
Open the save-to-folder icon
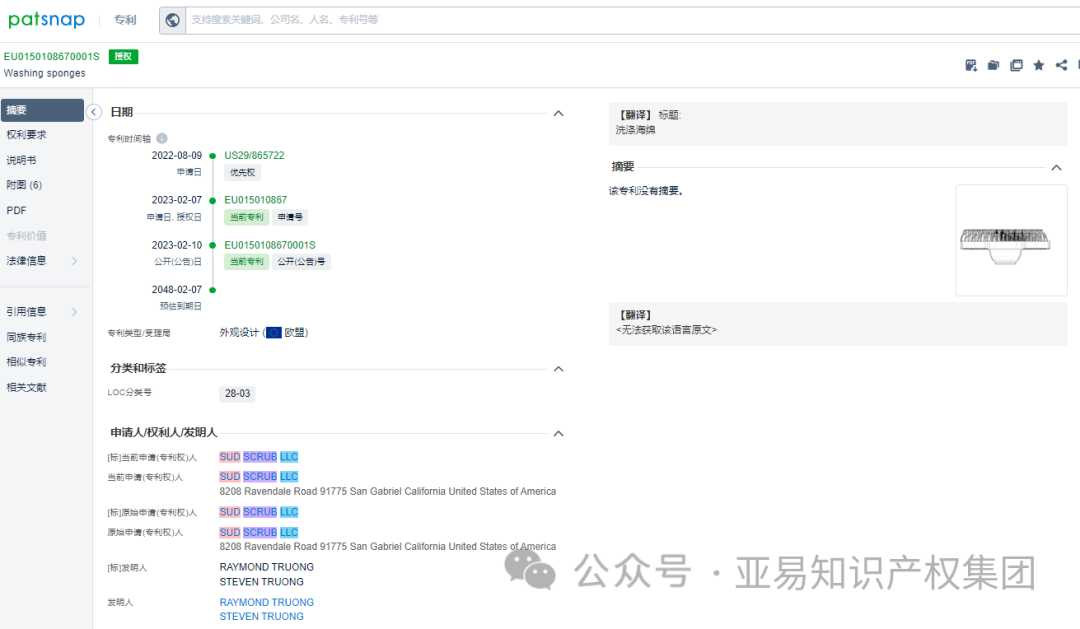[993, 65]
